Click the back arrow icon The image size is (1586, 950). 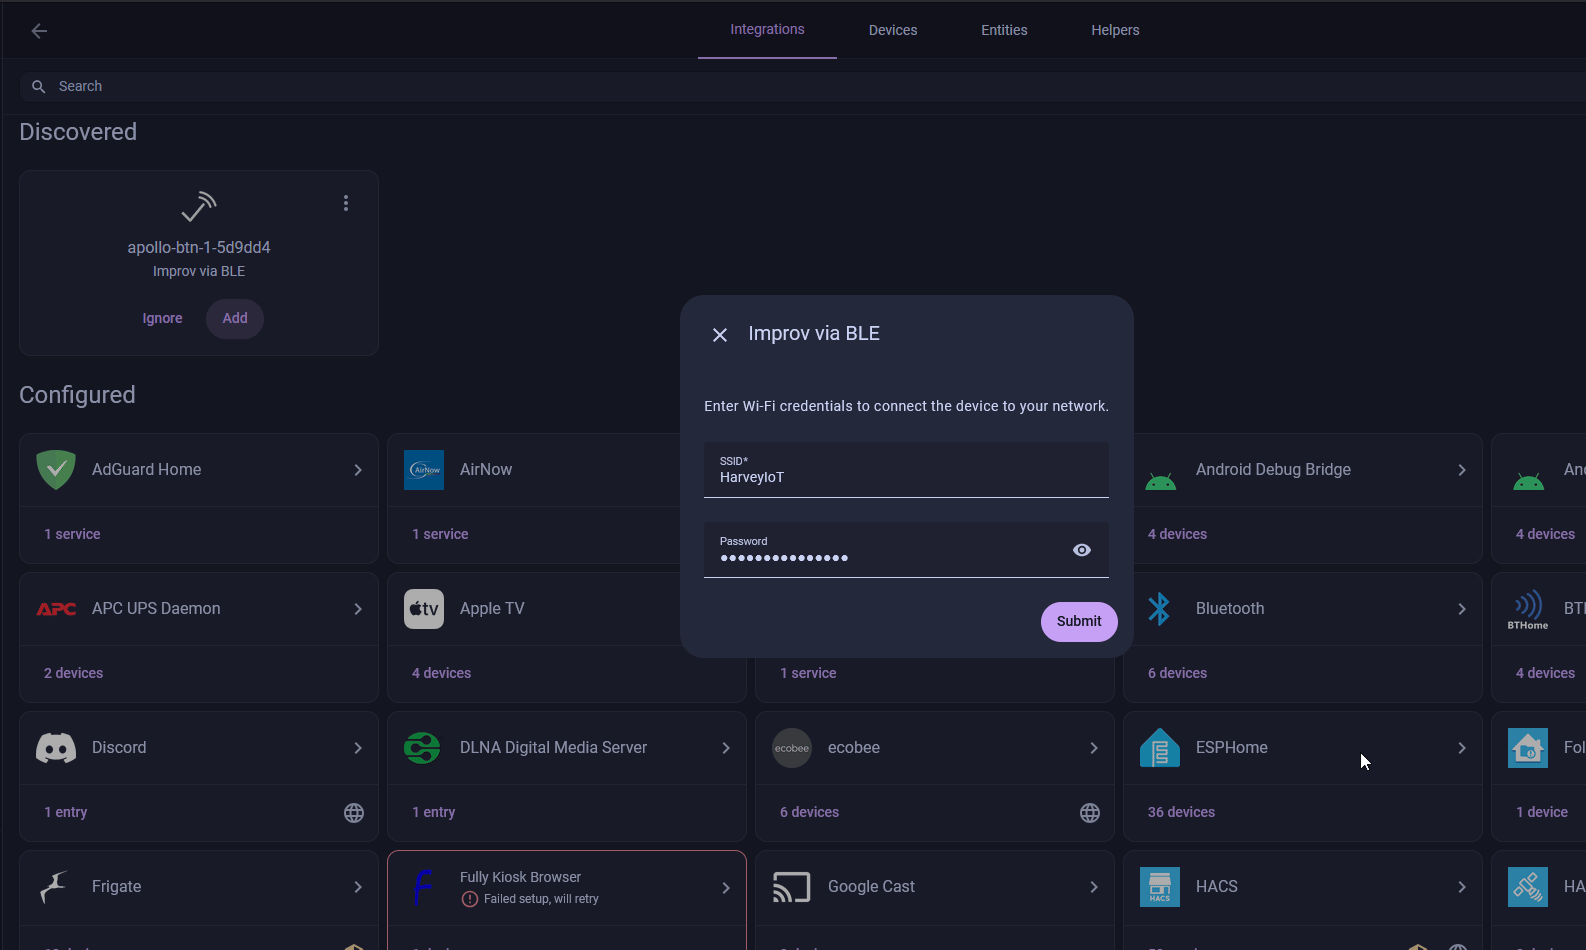(x=39, y=31)
